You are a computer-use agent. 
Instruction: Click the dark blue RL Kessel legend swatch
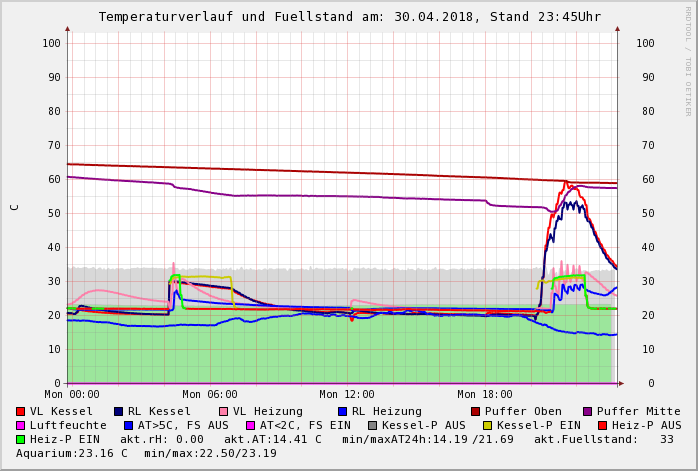[118, 411]
